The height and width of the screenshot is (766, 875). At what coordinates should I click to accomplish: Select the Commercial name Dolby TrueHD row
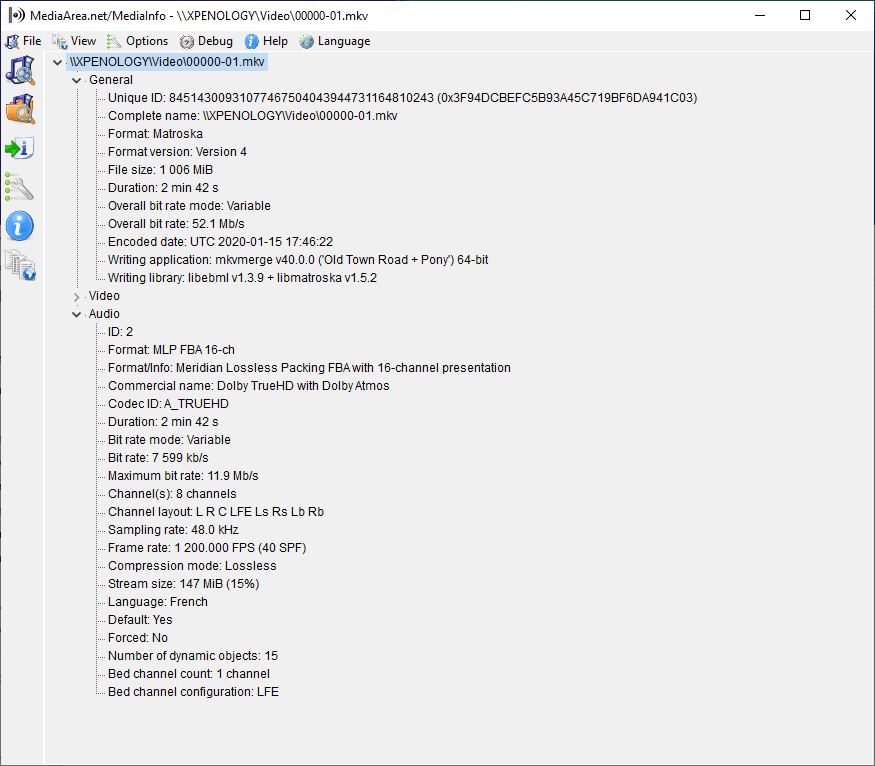(249, 386)
